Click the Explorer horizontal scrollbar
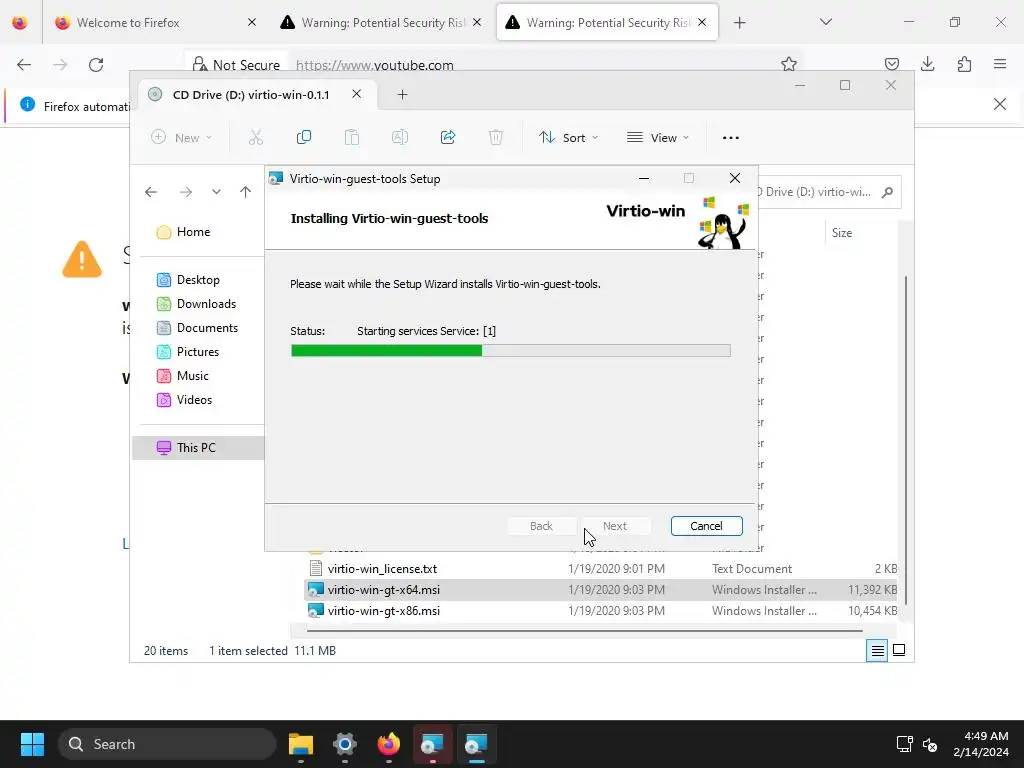 584,631
